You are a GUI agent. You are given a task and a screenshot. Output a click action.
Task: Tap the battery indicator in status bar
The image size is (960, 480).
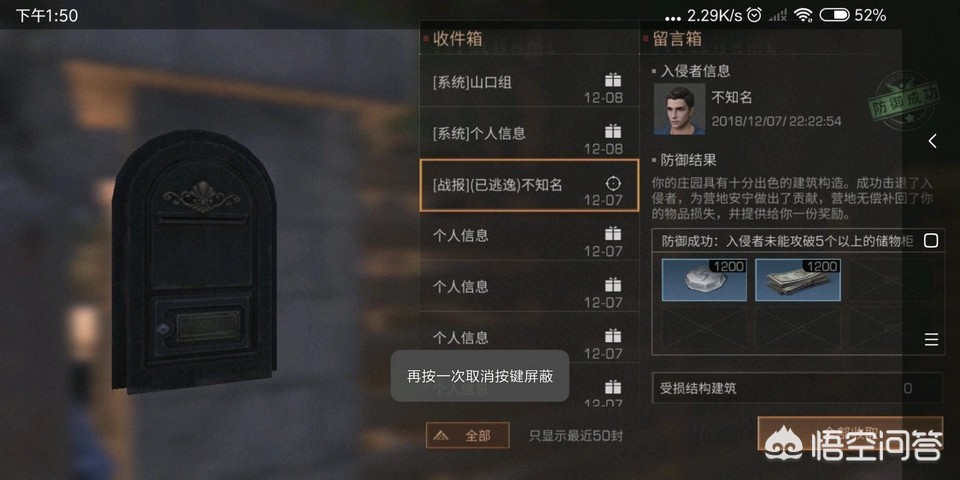(834, 15)
